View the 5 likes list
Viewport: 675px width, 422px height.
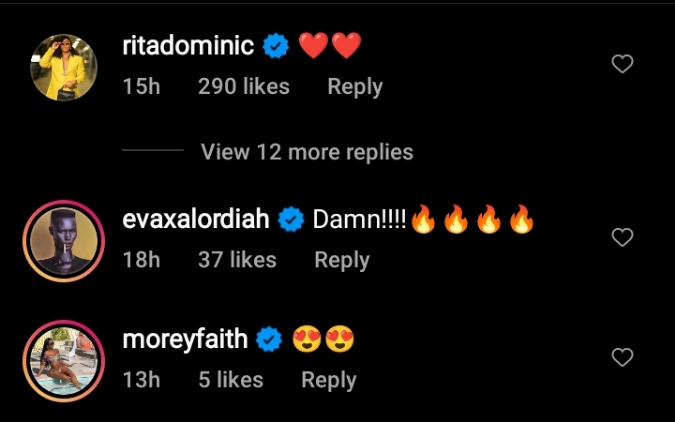[x=230, y=380]
